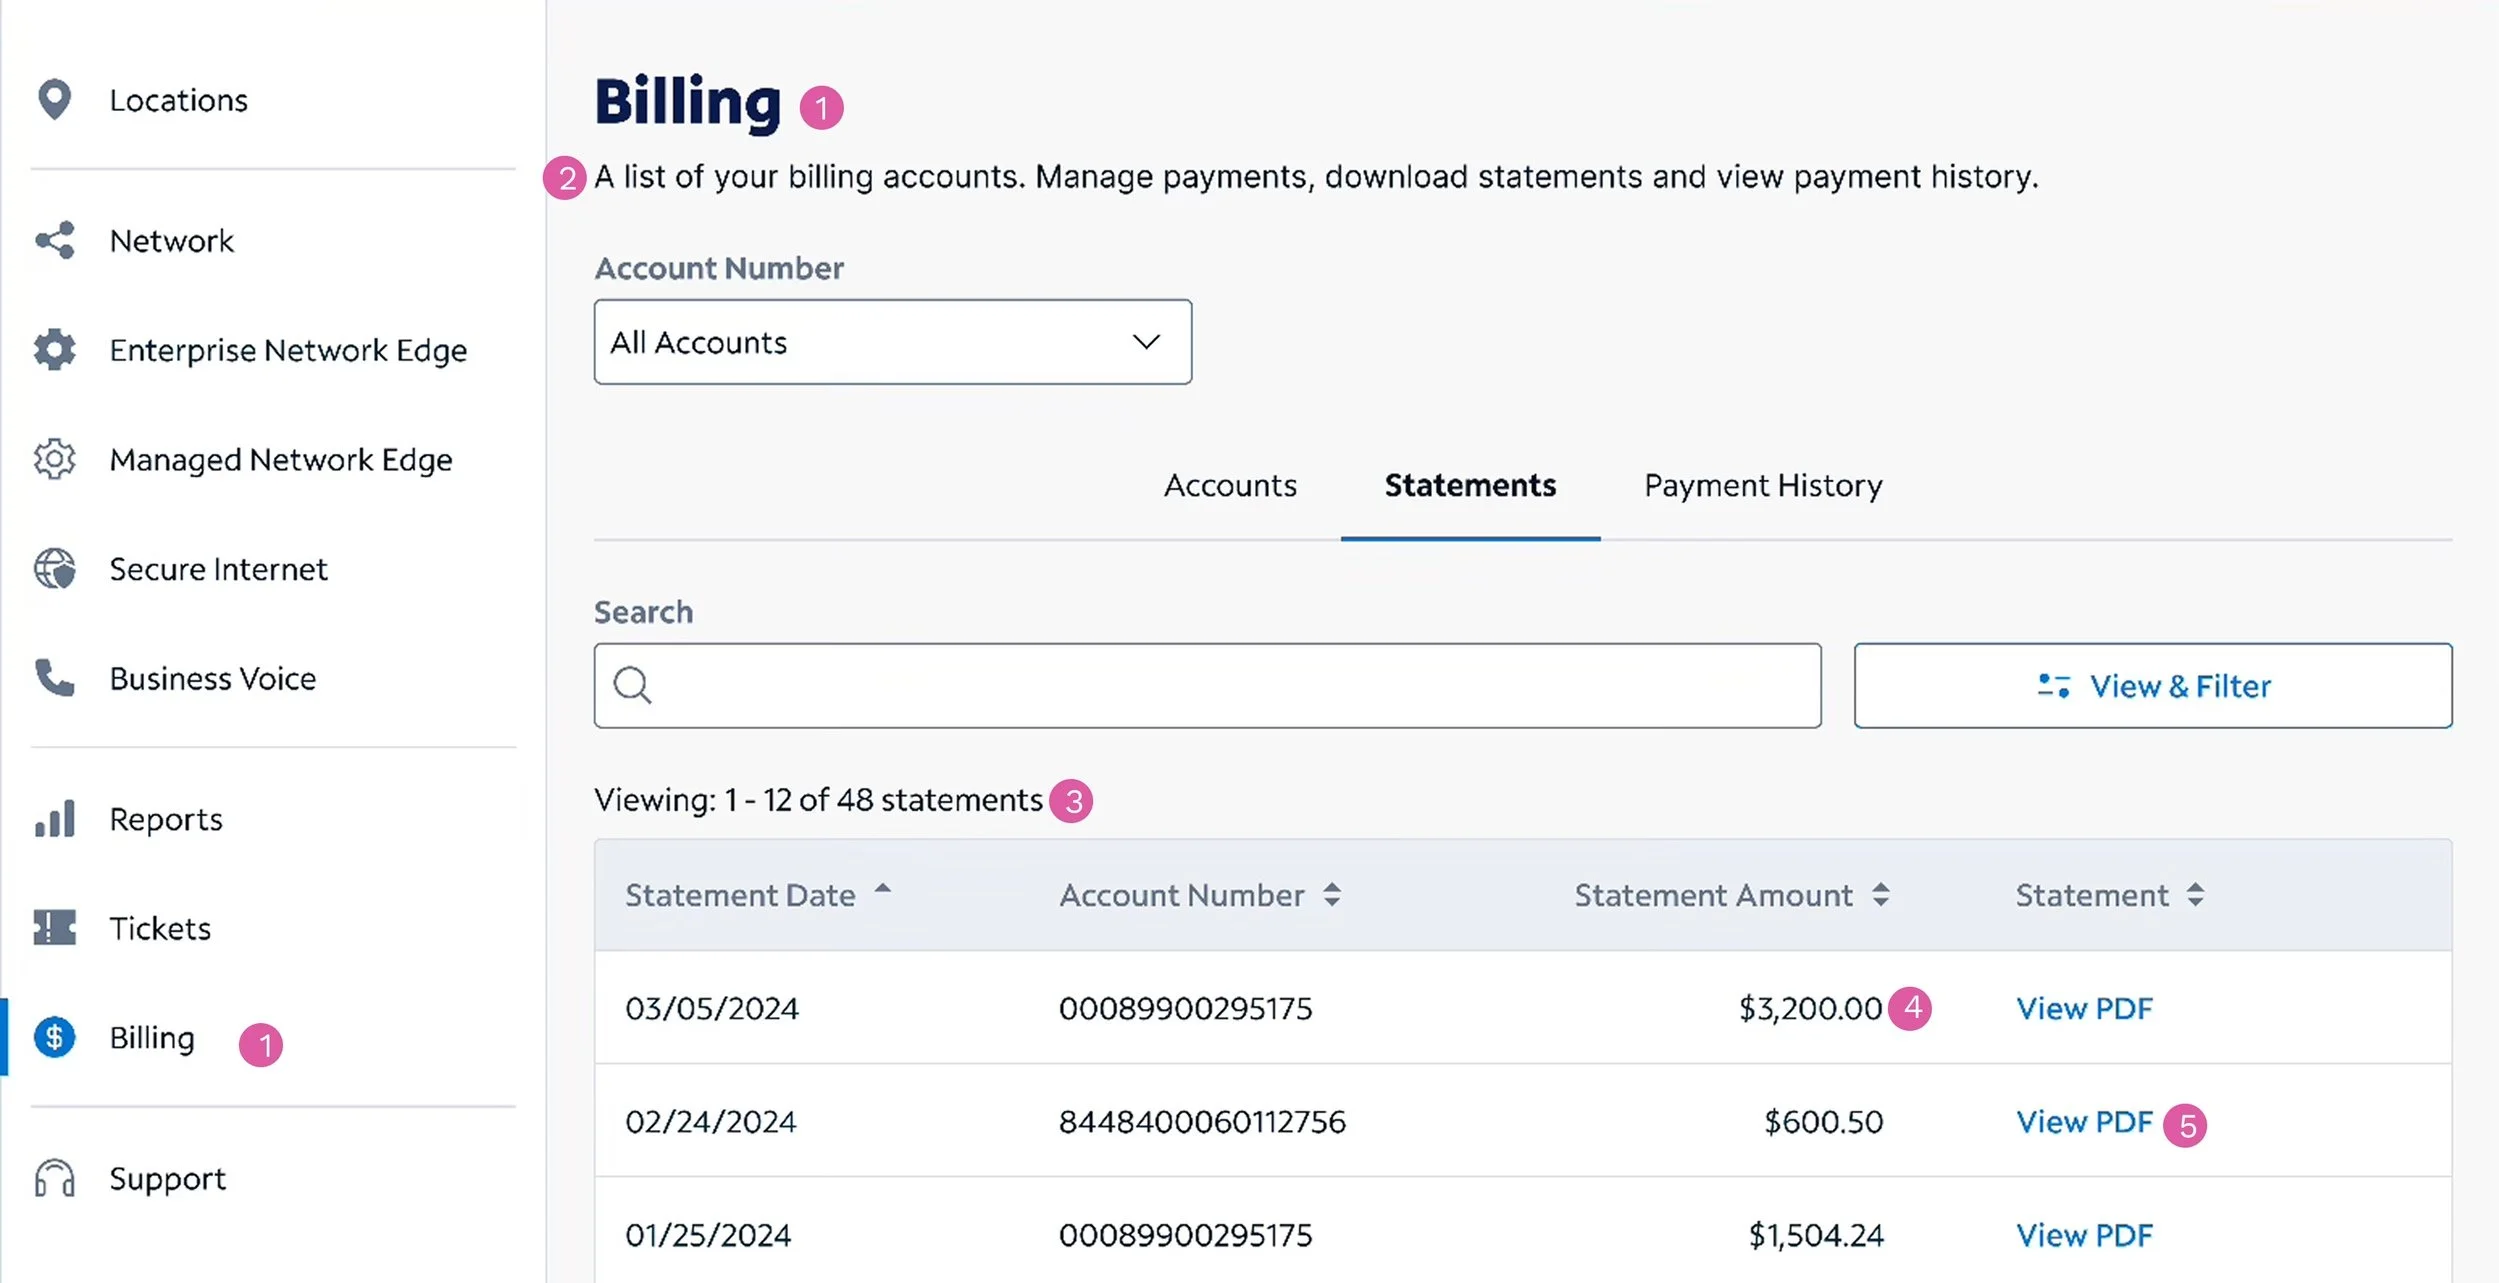The width and height of the screenshot is (2499, 1283).
Task: Click the Network share icon
Action: point(53,240)
